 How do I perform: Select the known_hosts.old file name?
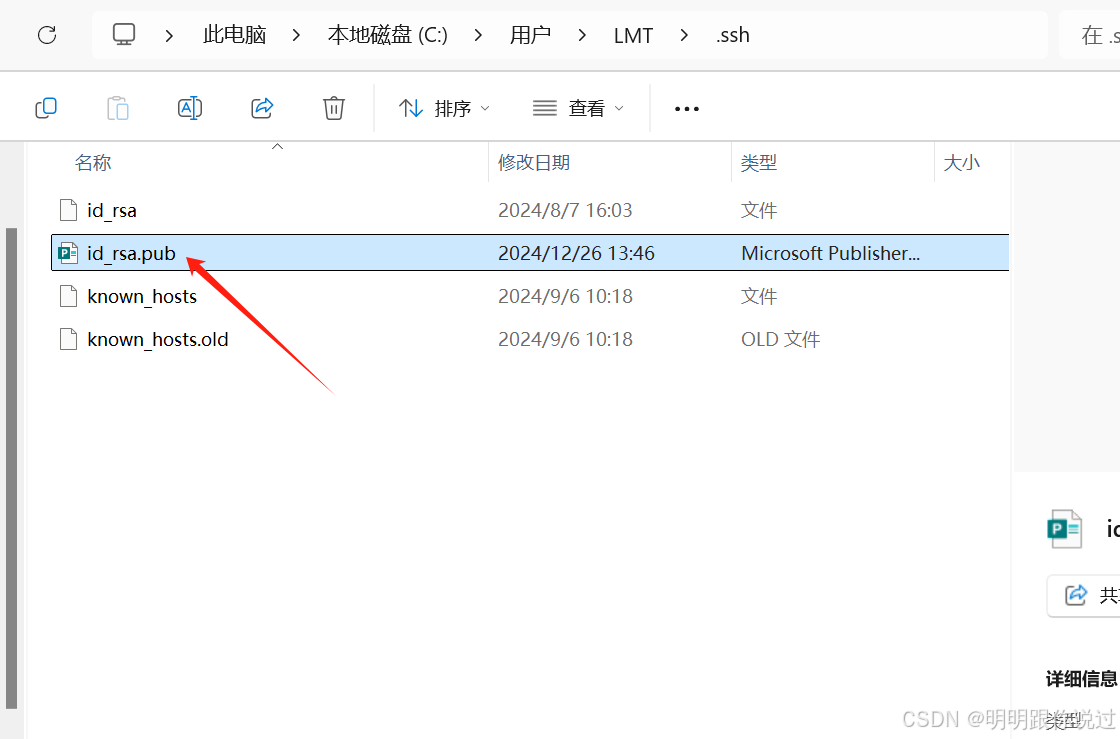tap(158, 339)
